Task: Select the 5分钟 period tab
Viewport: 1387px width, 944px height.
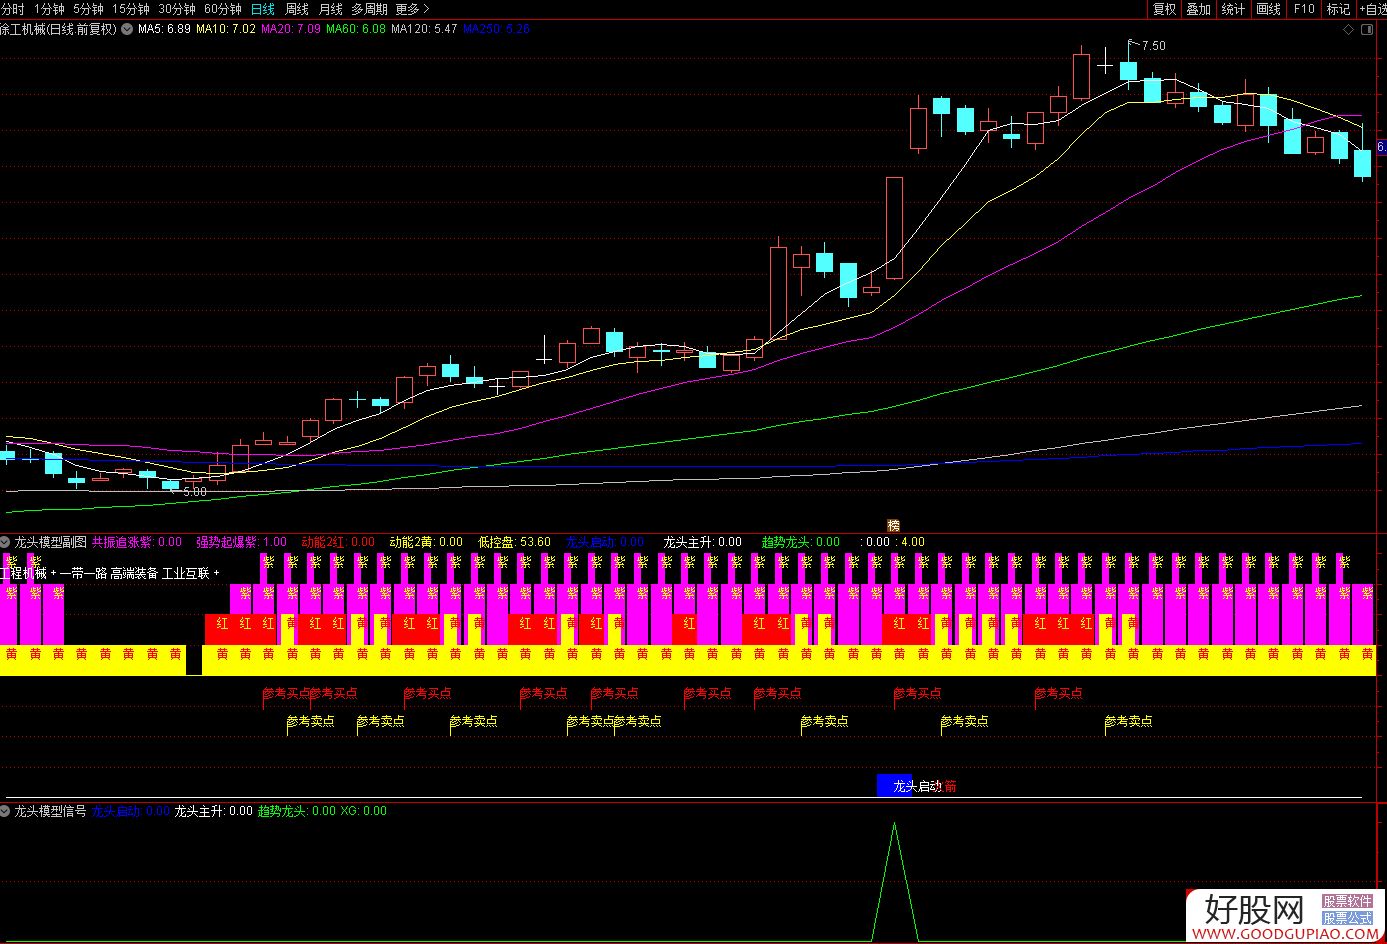Action: pyautogui.click(x=88, y=9)
